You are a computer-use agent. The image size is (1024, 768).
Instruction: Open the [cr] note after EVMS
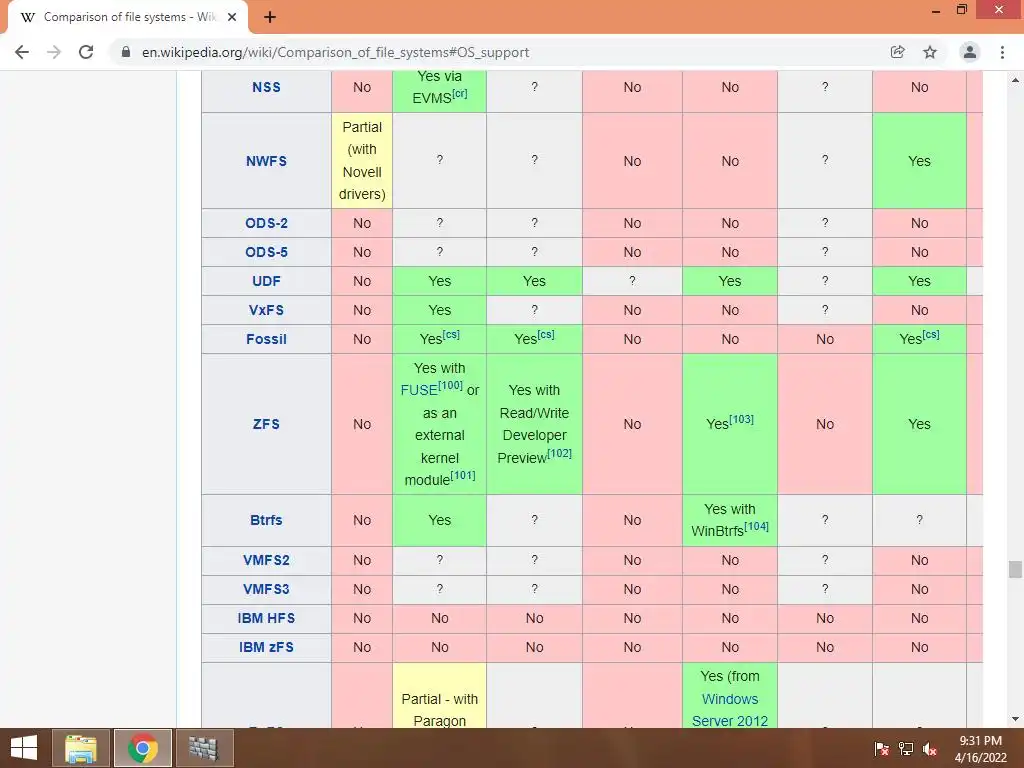tap(460, 93)
